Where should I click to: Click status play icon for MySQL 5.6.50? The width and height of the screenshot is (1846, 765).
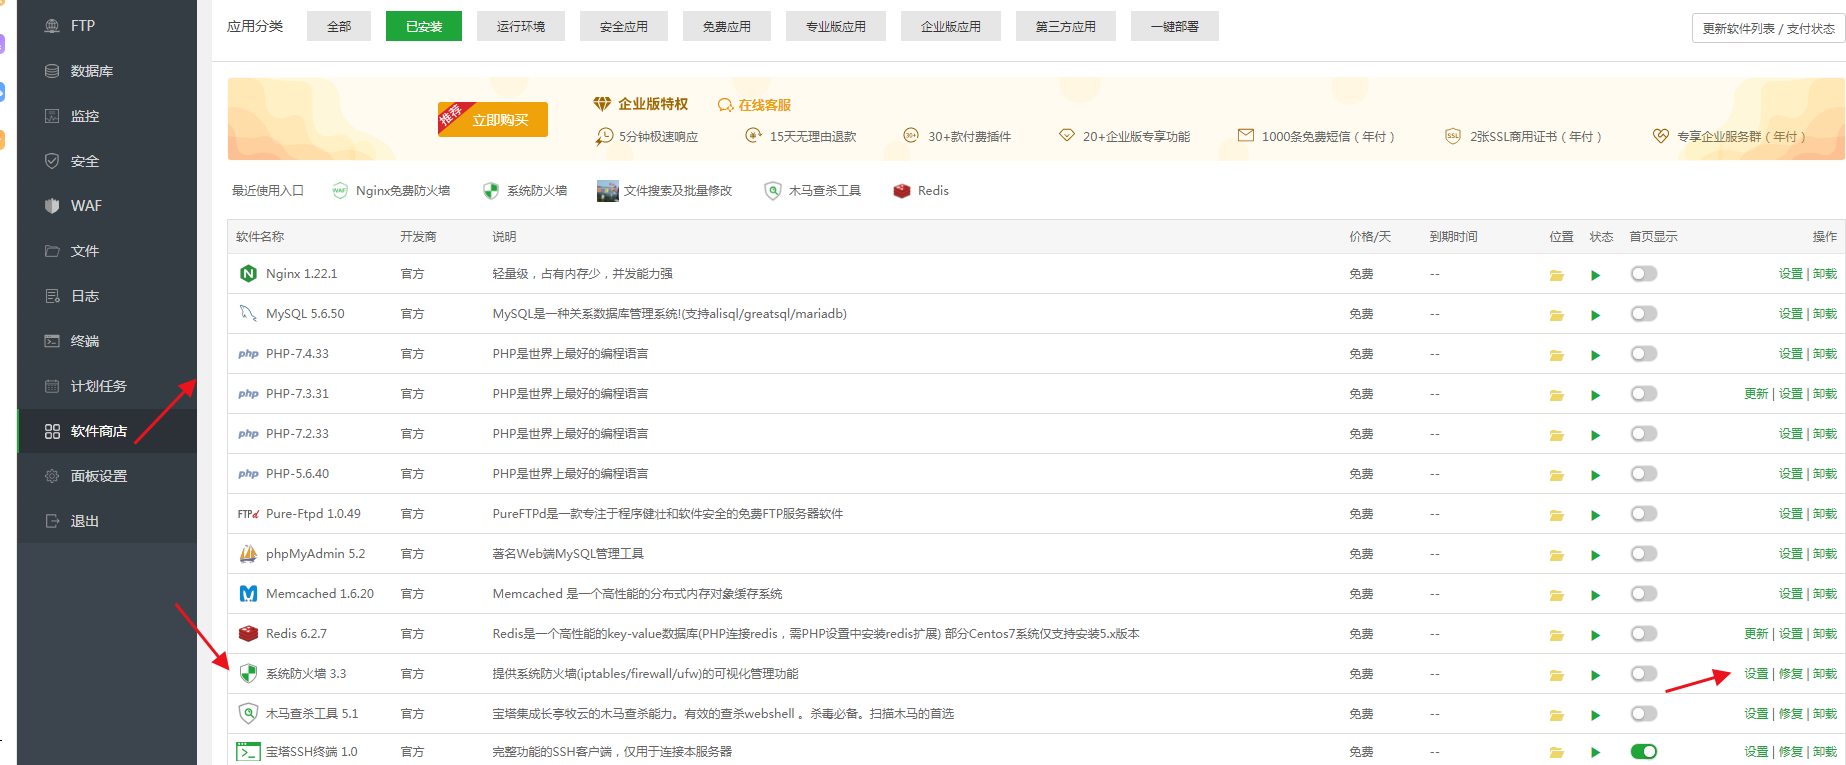pyautogui.click(x=1596, y=315)
